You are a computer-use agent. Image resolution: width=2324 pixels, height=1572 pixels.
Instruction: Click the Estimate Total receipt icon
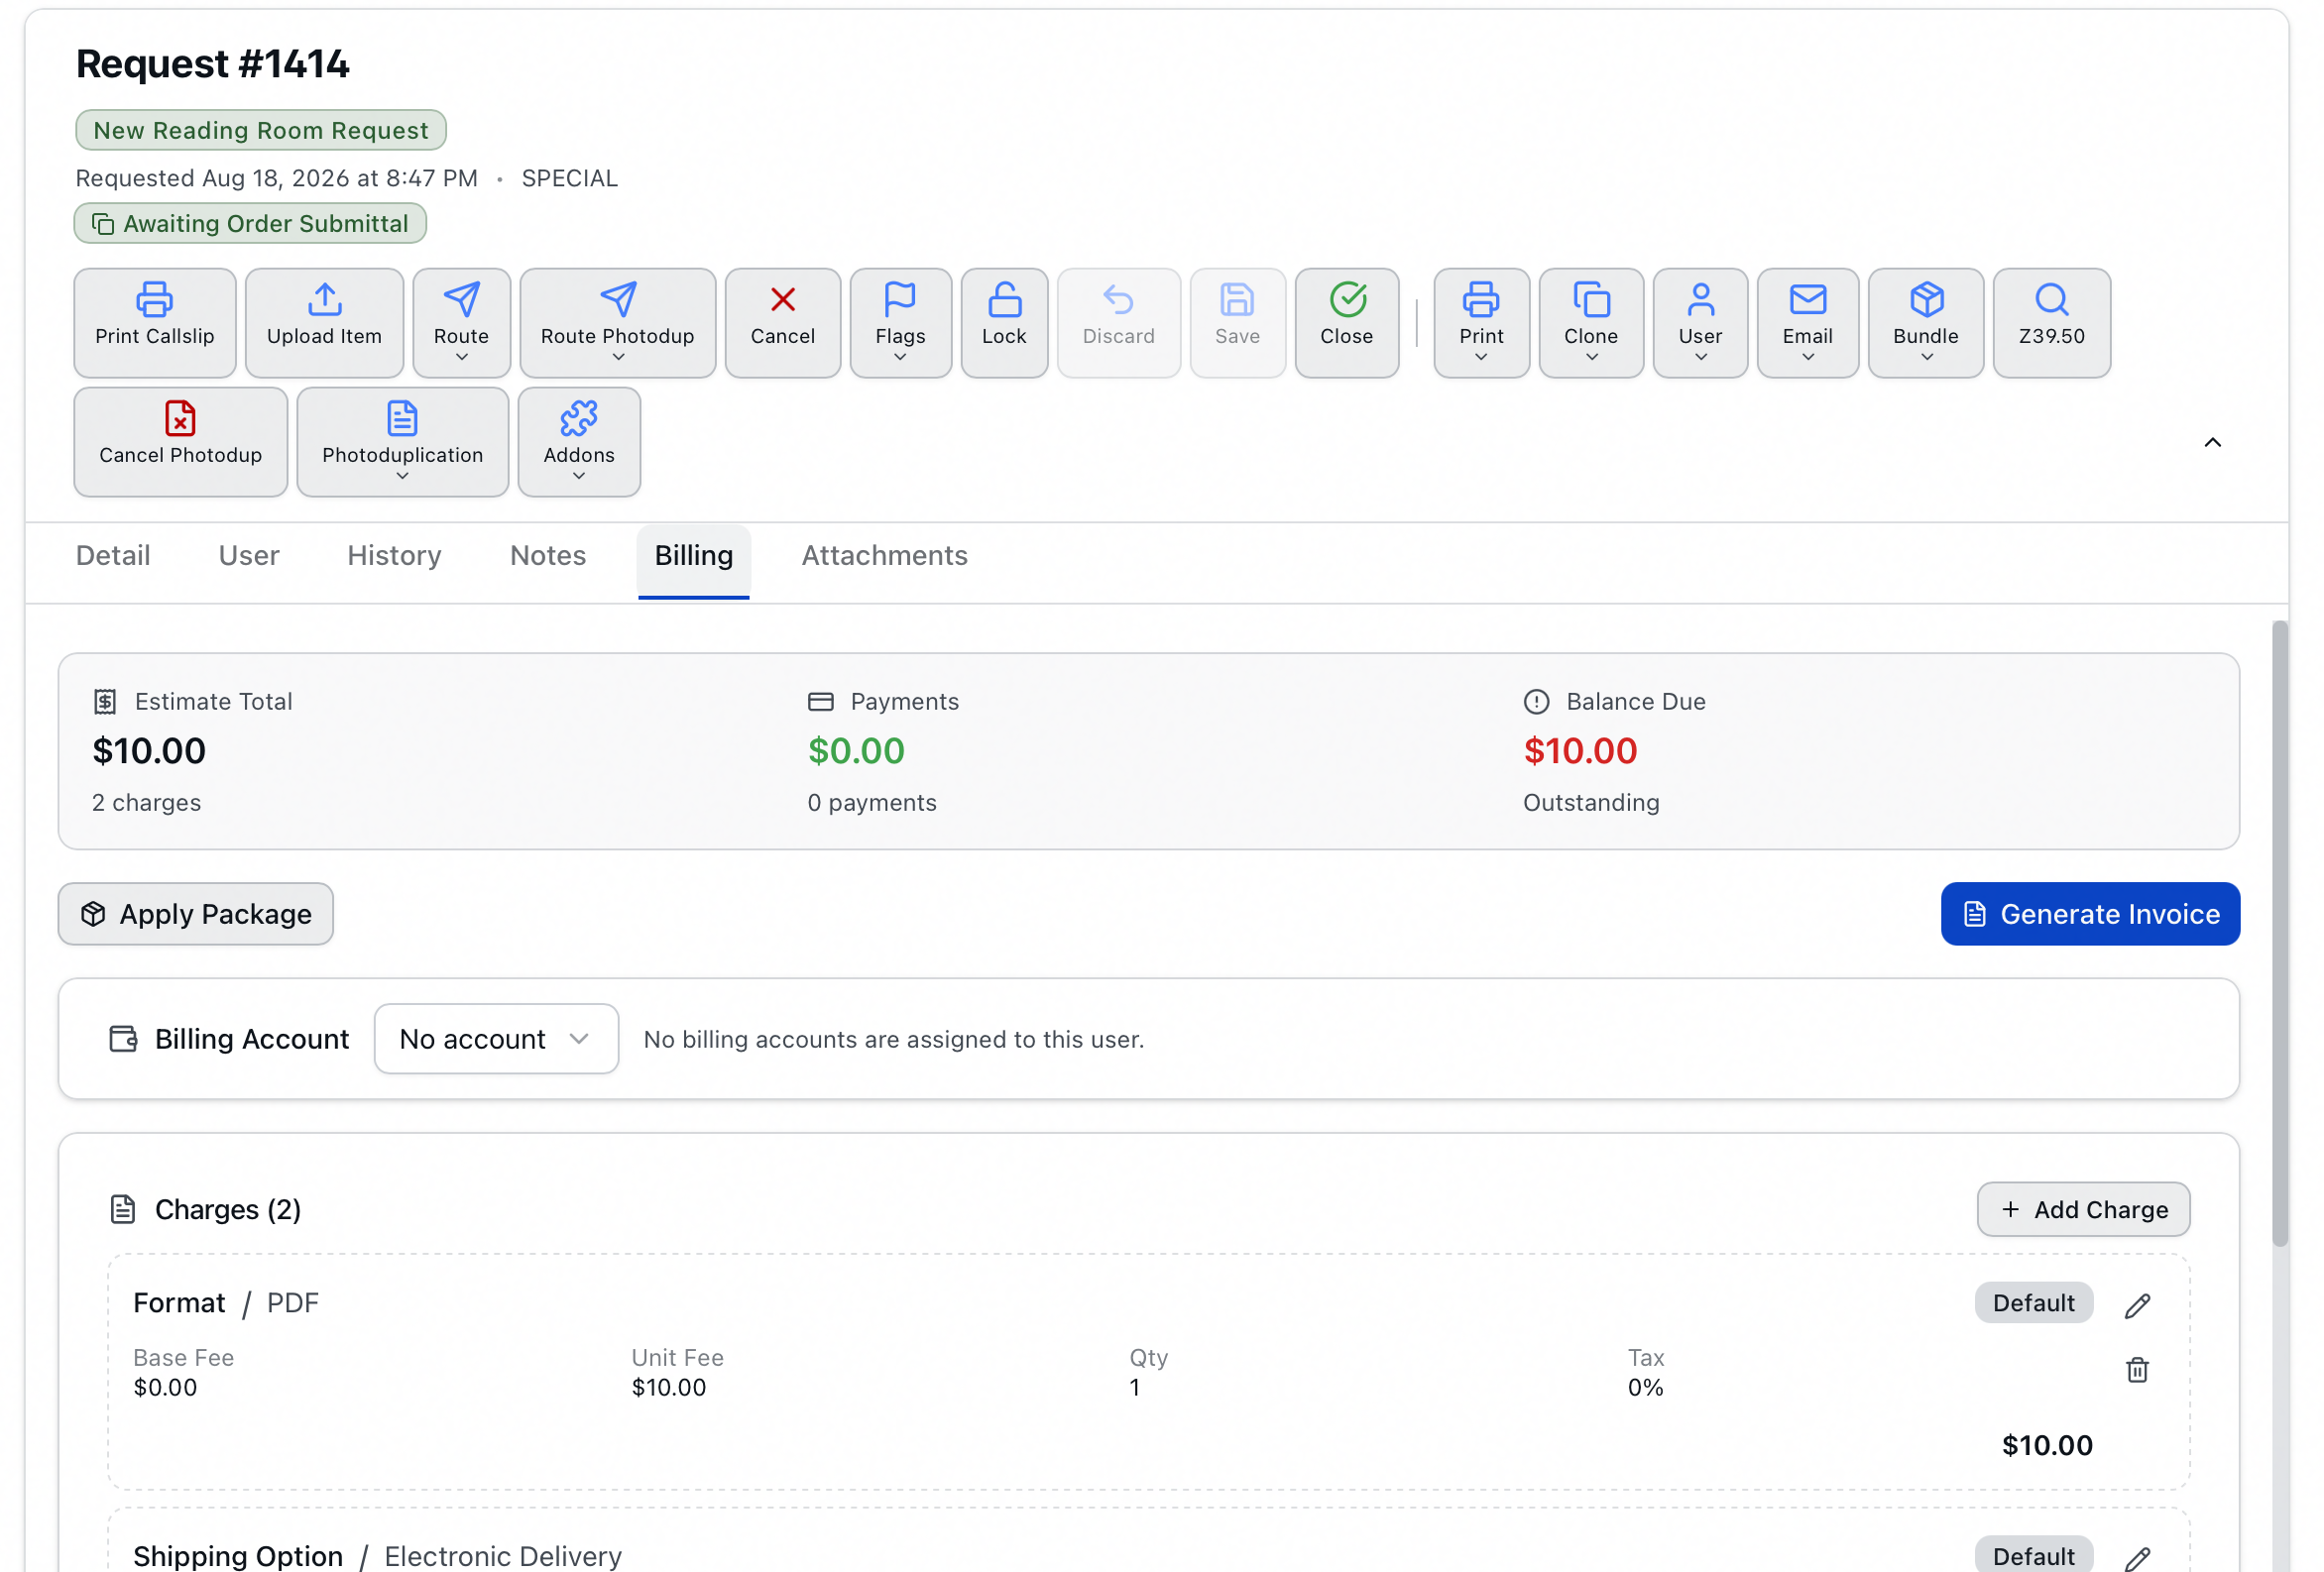click(105, 701)
